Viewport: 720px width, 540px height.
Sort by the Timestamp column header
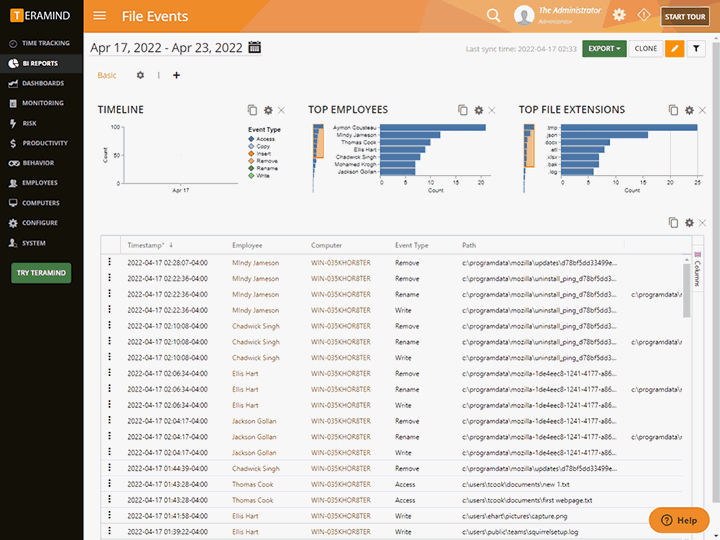[x=148, y=245]
